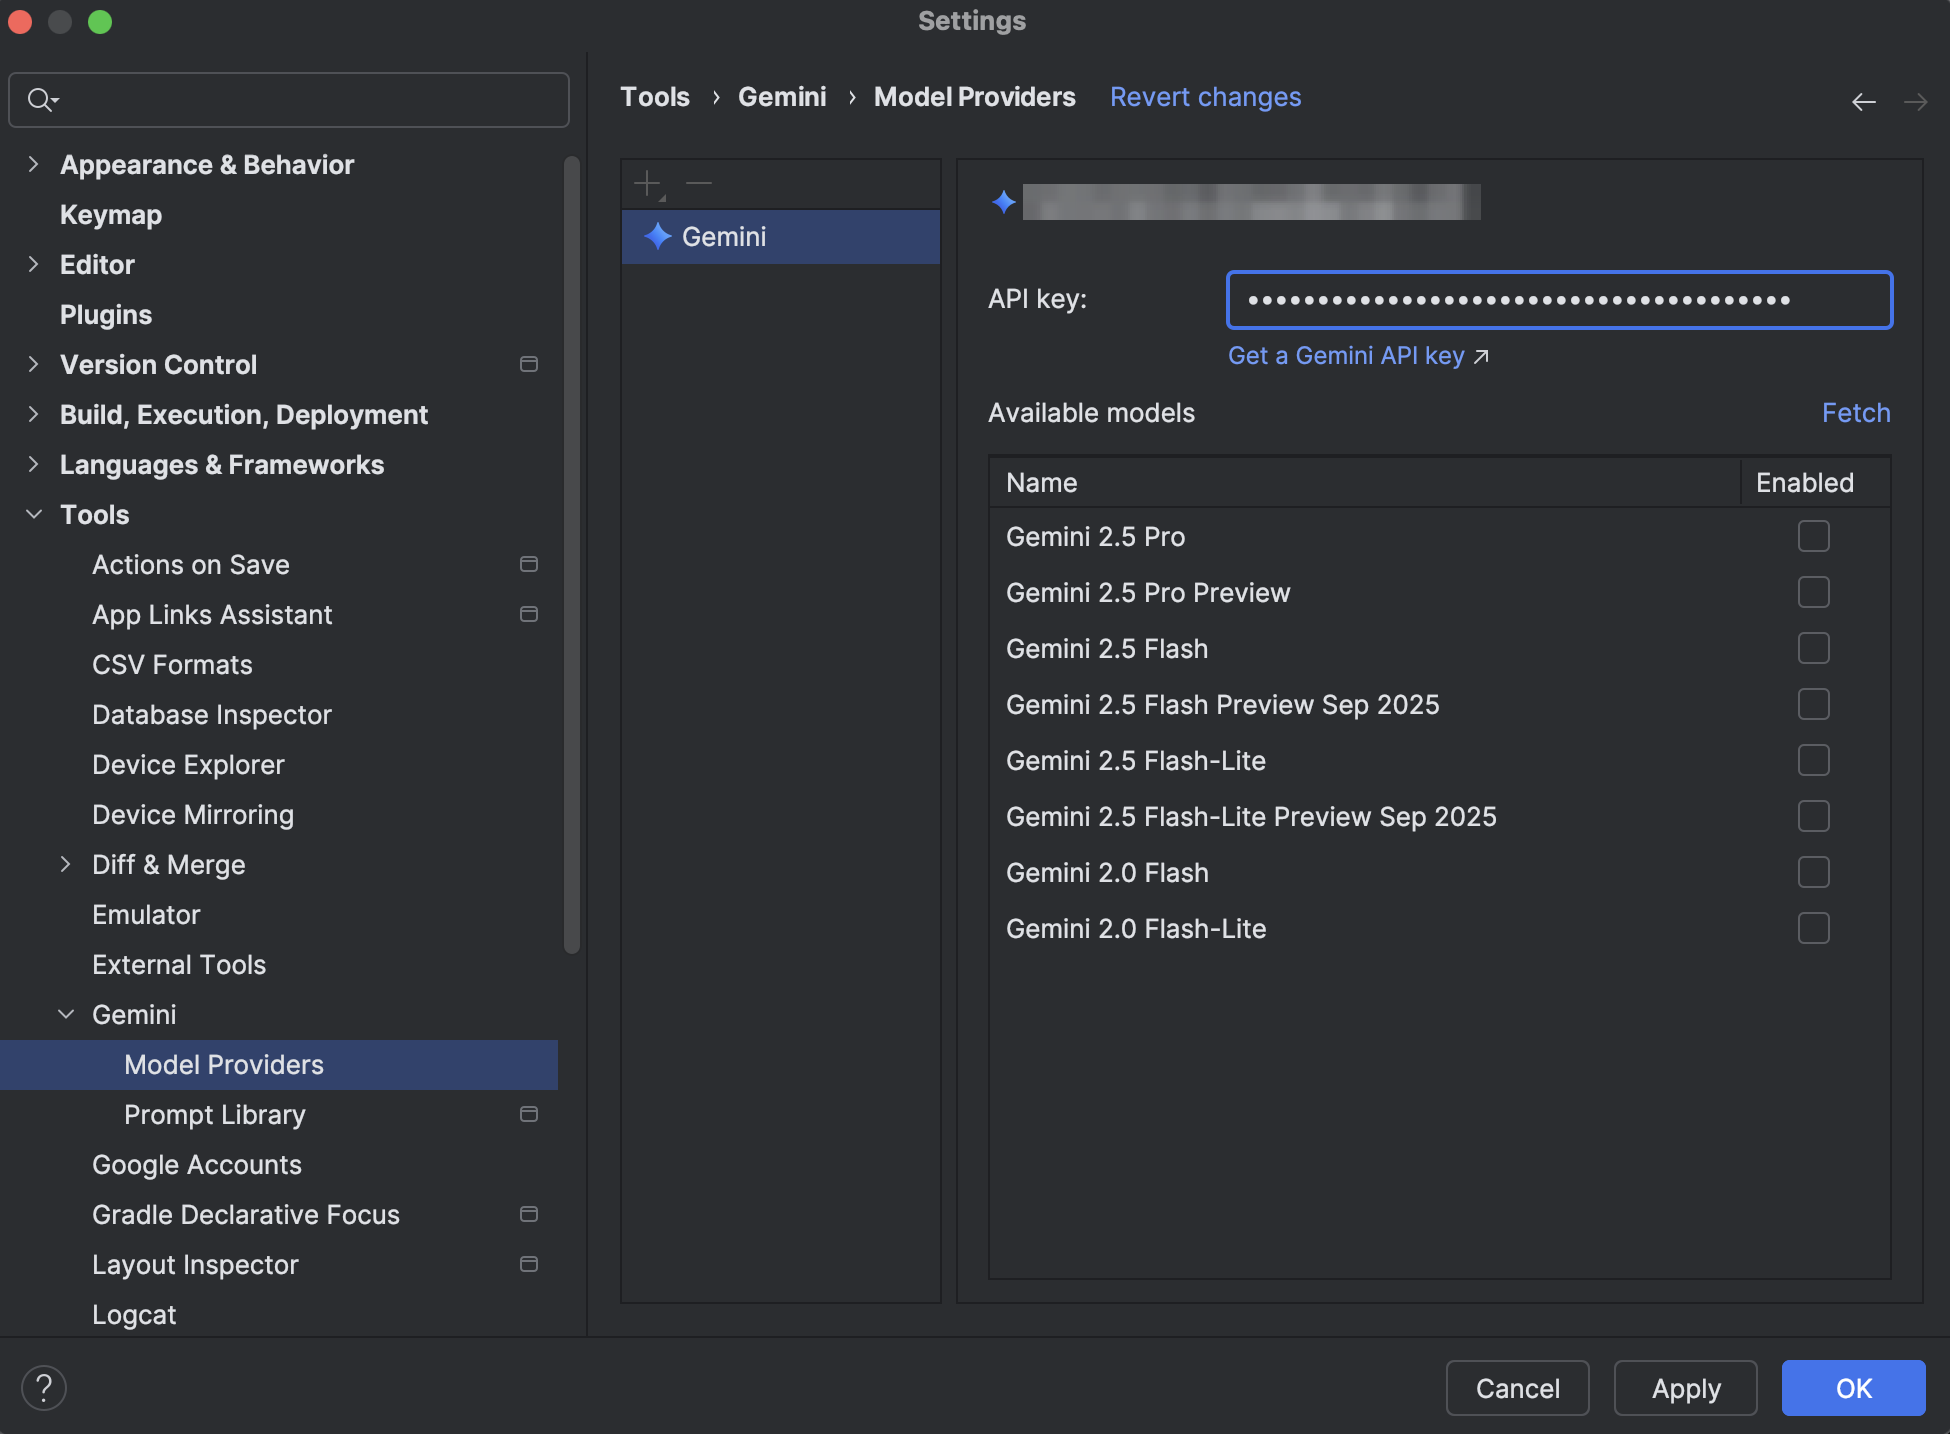Select Prompt Library in sidebar
Screen dimensions: 1950x1434
click(x=214, y=1114)
